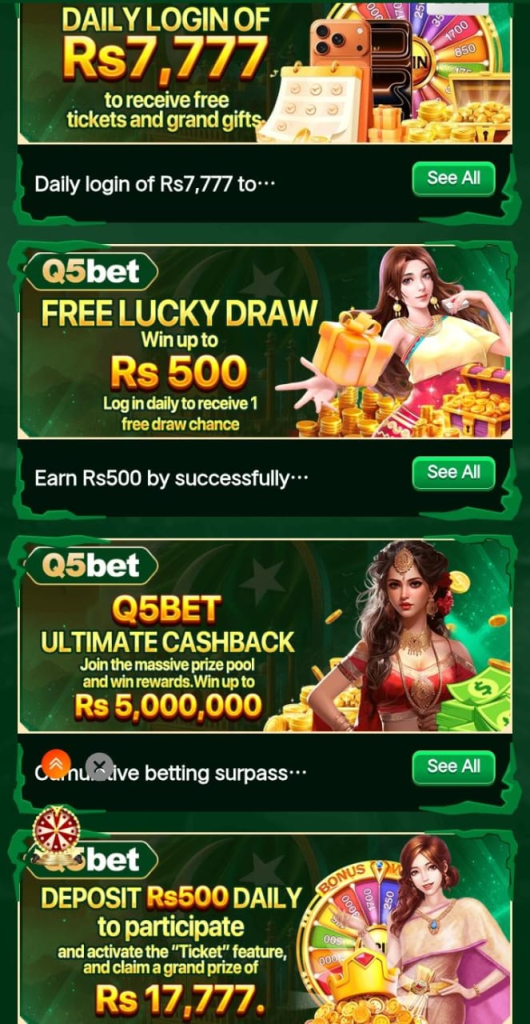Tap See All for Daily login promotion
This screenshot has height=1024, width=530.
tap(454, 178)
